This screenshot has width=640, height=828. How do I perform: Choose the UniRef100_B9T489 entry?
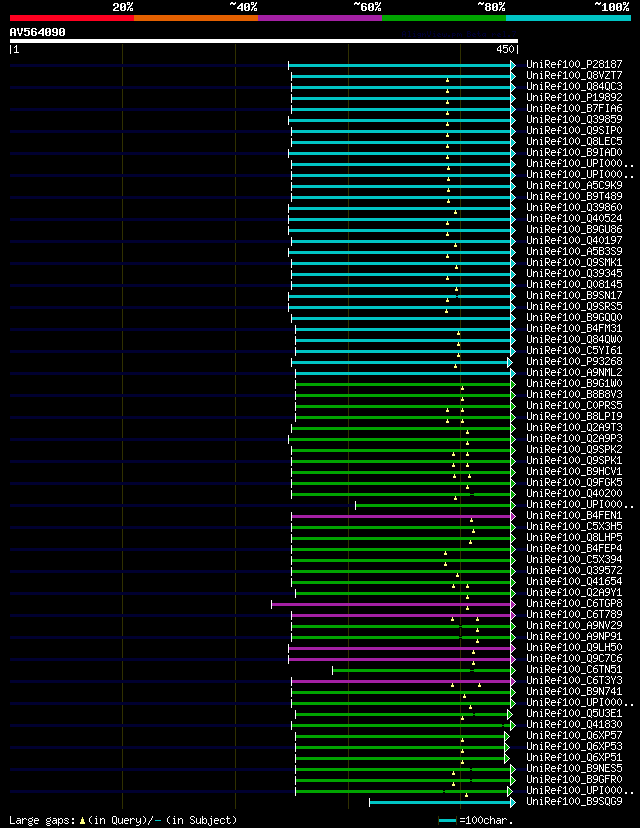(x=574, y=196)
